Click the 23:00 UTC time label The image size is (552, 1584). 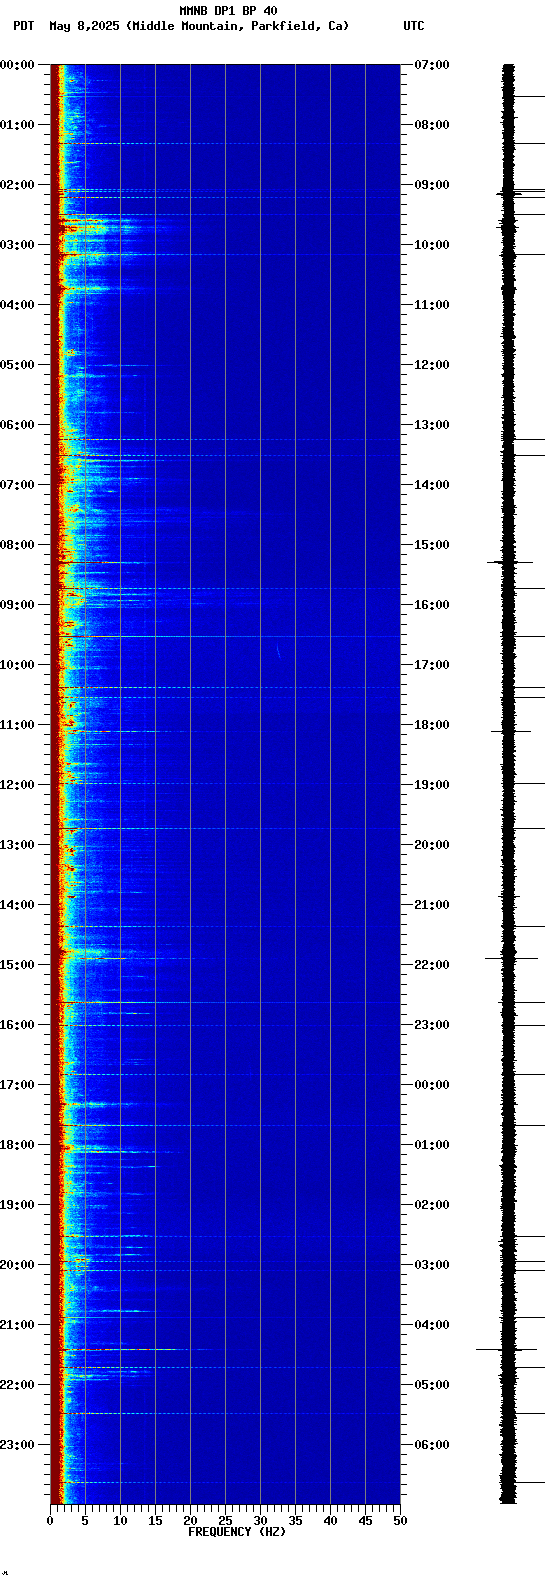click(x=432, y=1025)
